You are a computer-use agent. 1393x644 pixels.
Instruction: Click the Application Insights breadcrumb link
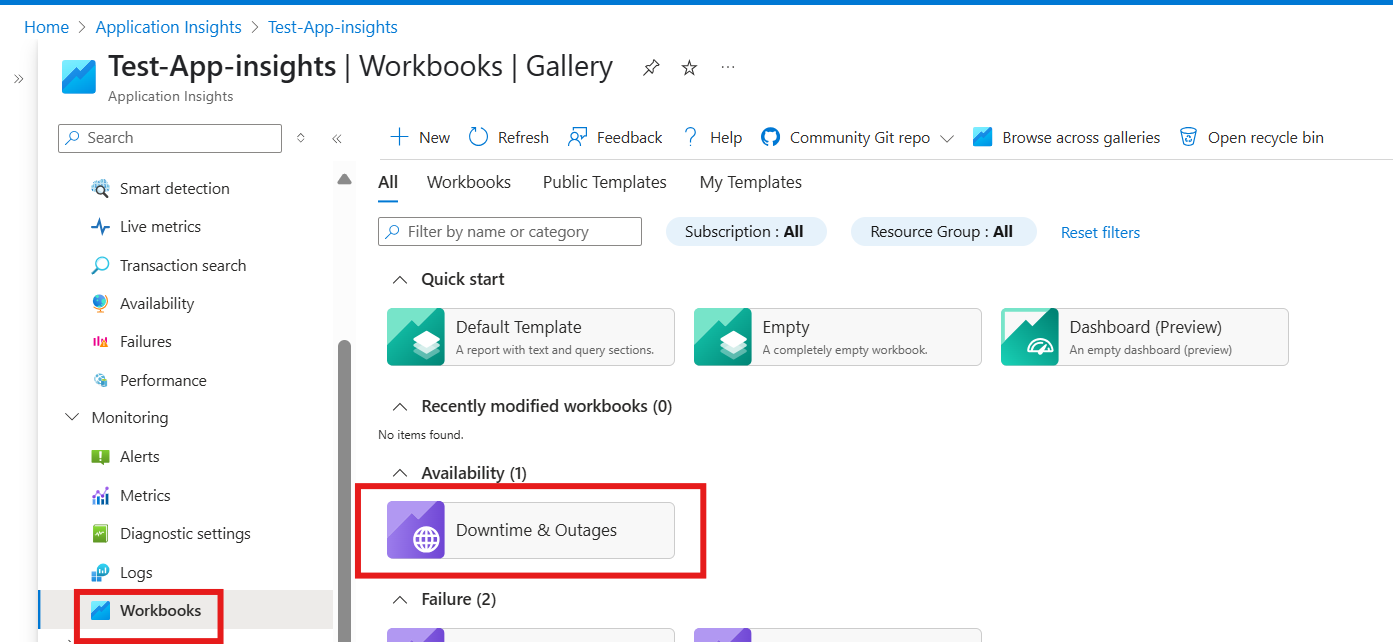point(169,27)
